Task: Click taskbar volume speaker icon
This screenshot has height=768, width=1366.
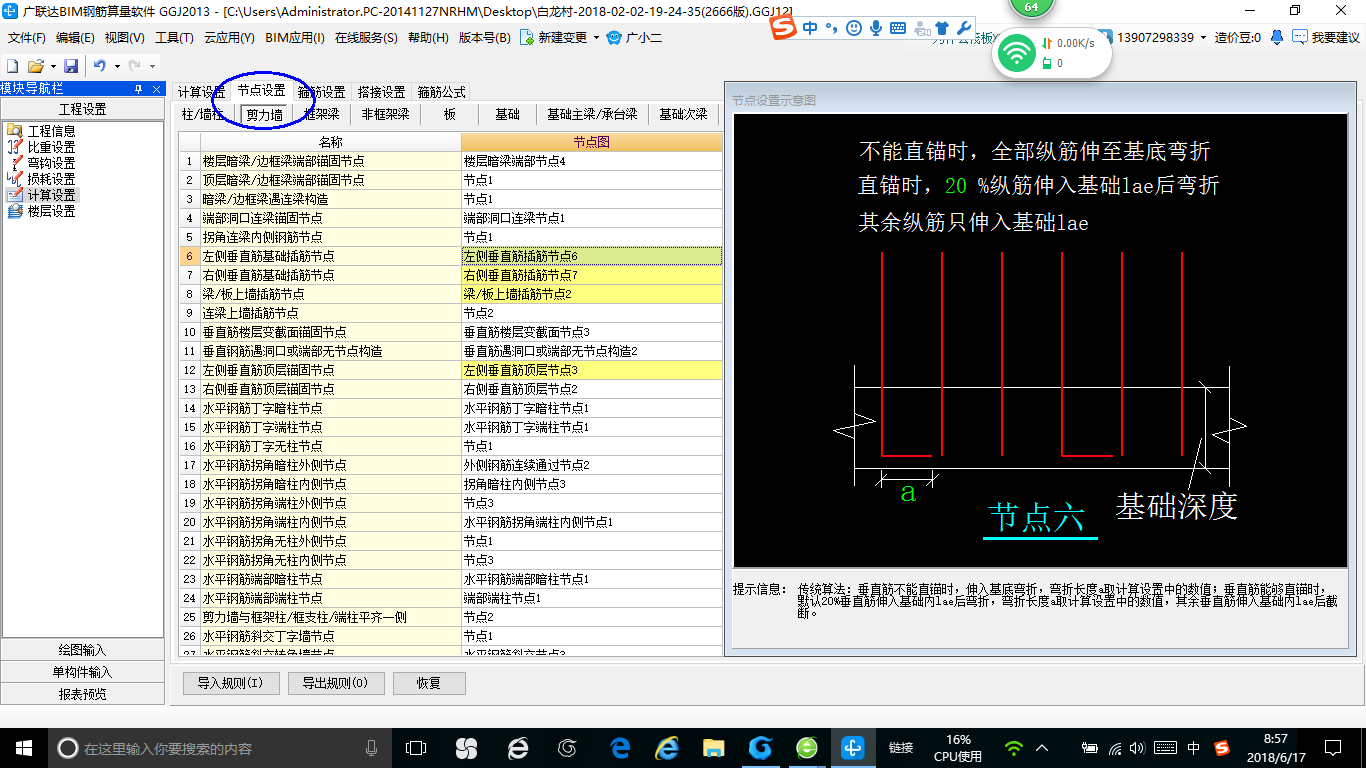Action: pyautogui.click(x=1138, y=747)
